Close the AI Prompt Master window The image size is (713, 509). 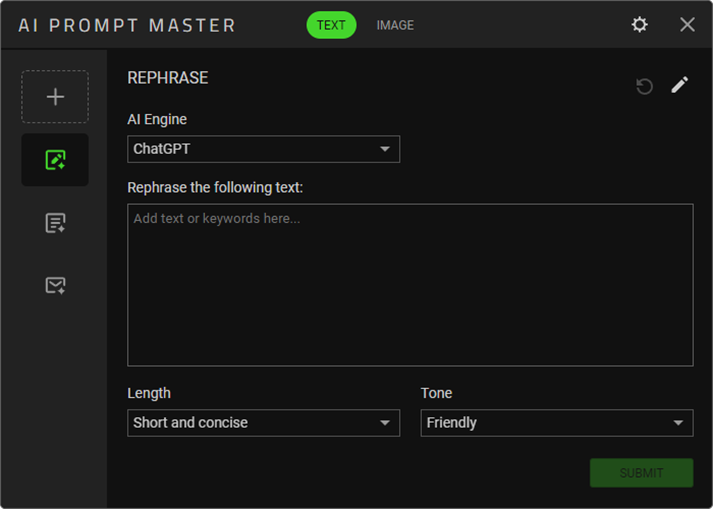[x=687, y=25]
